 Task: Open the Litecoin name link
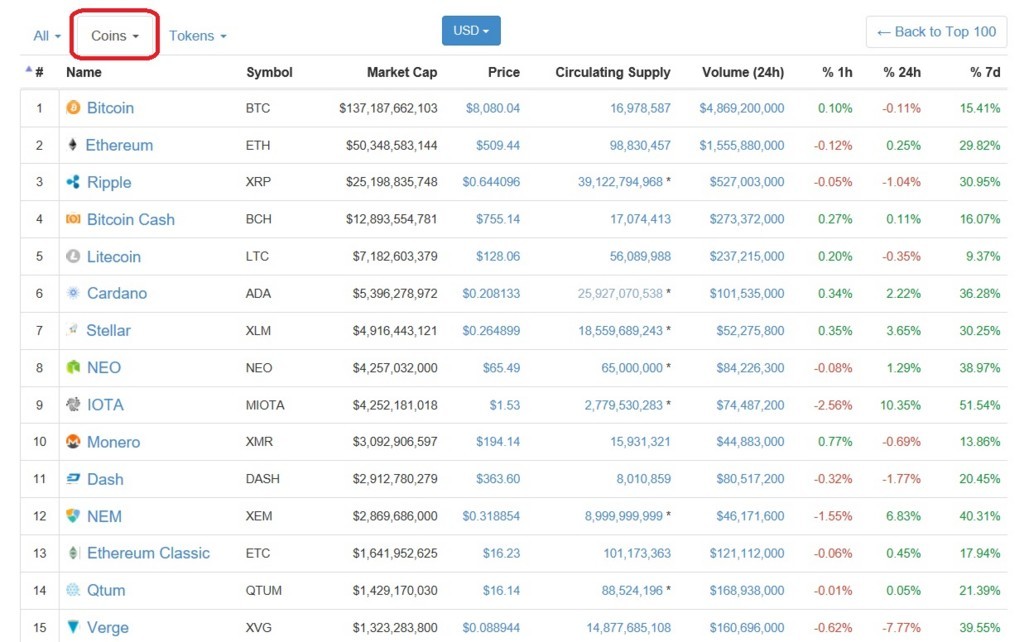tap(114, 257)
